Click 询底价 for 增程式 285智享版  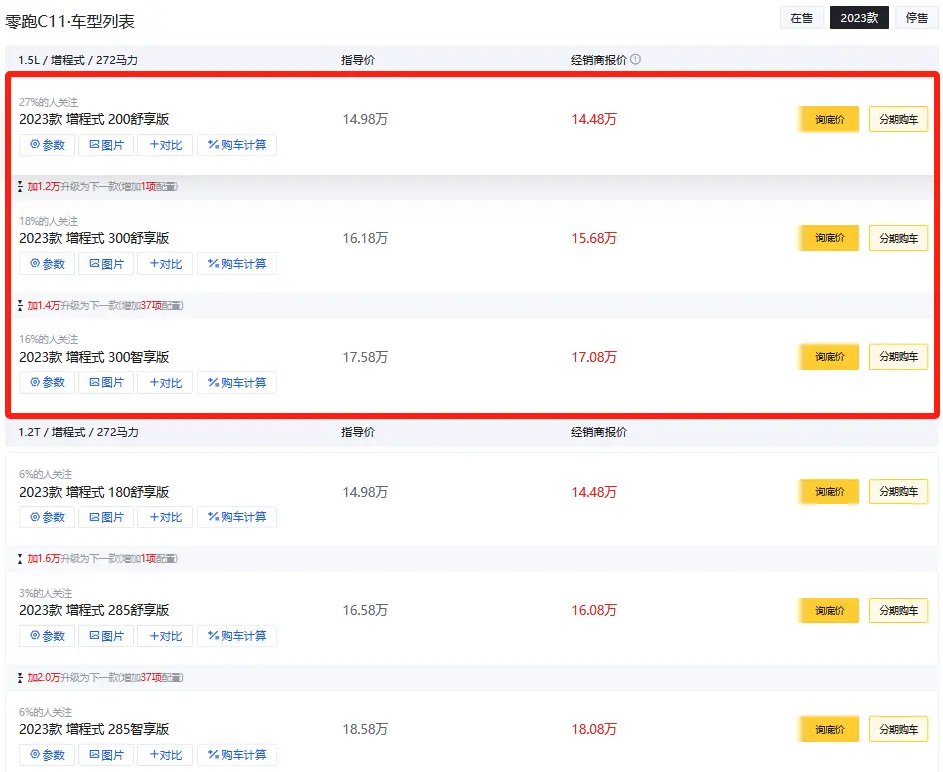click(x=829, y=729)
